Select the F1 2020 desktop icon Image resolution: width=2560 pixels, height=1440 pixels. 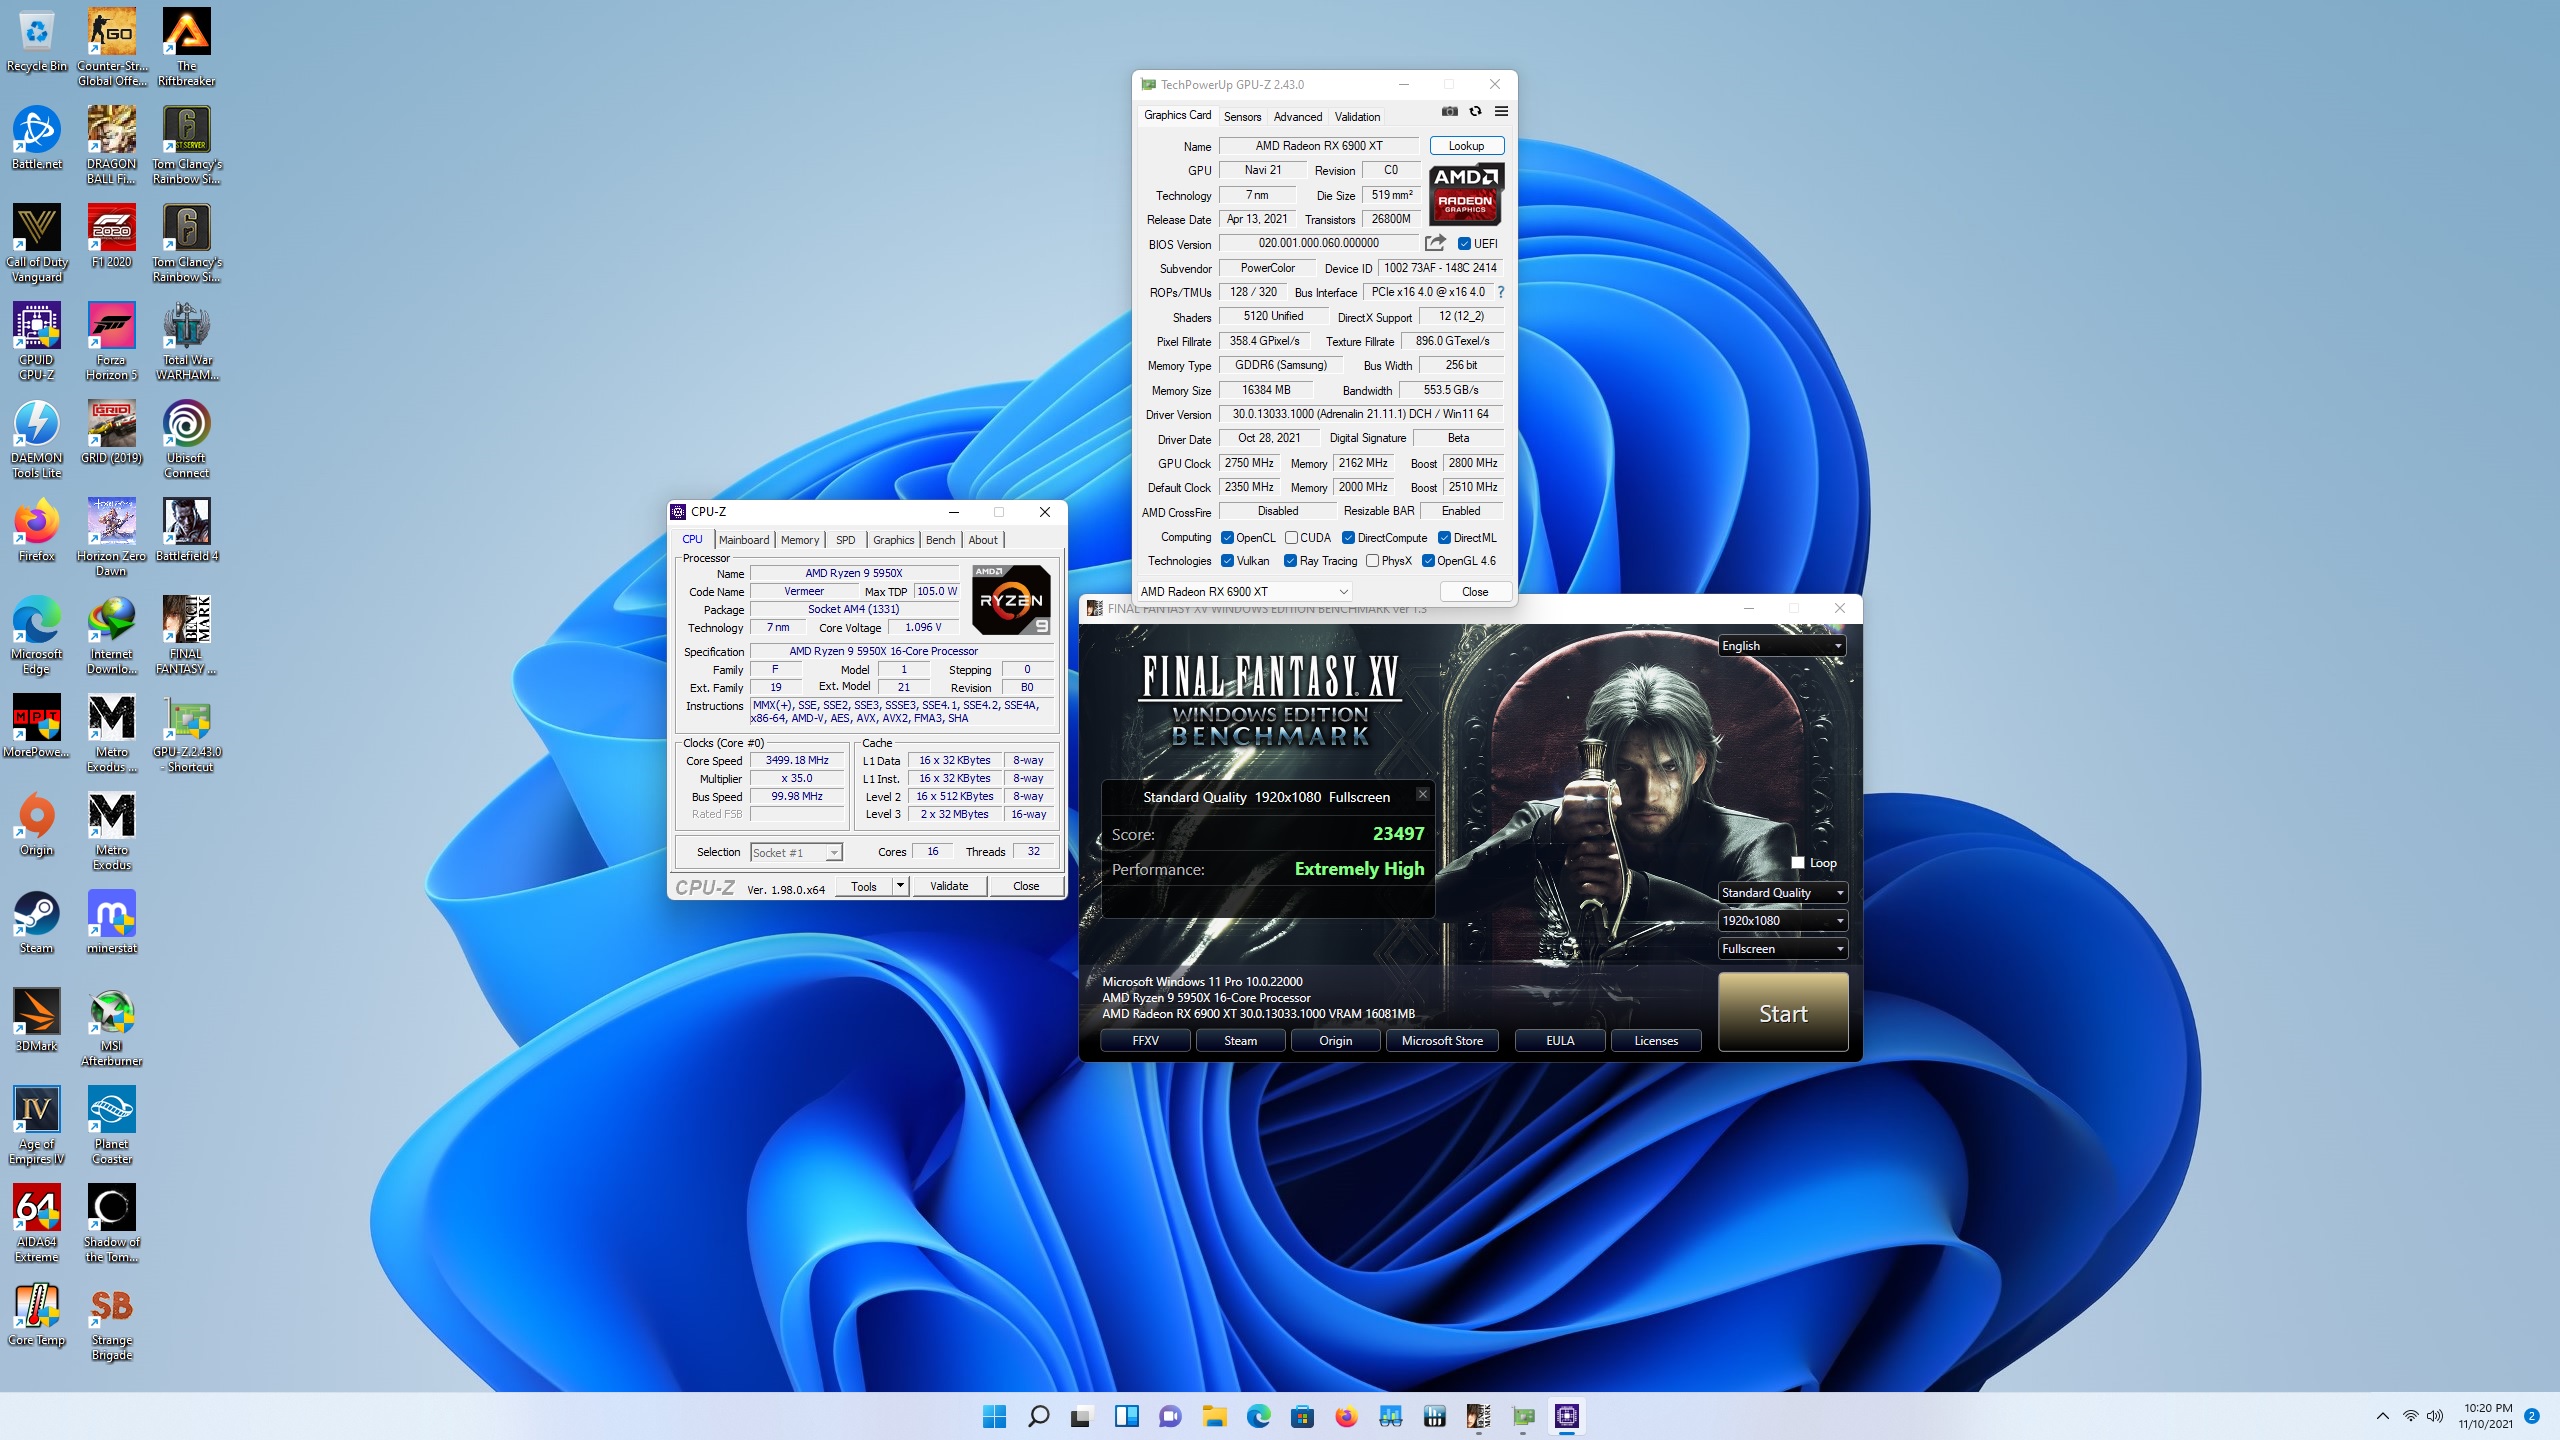click(x=111, y=236)
